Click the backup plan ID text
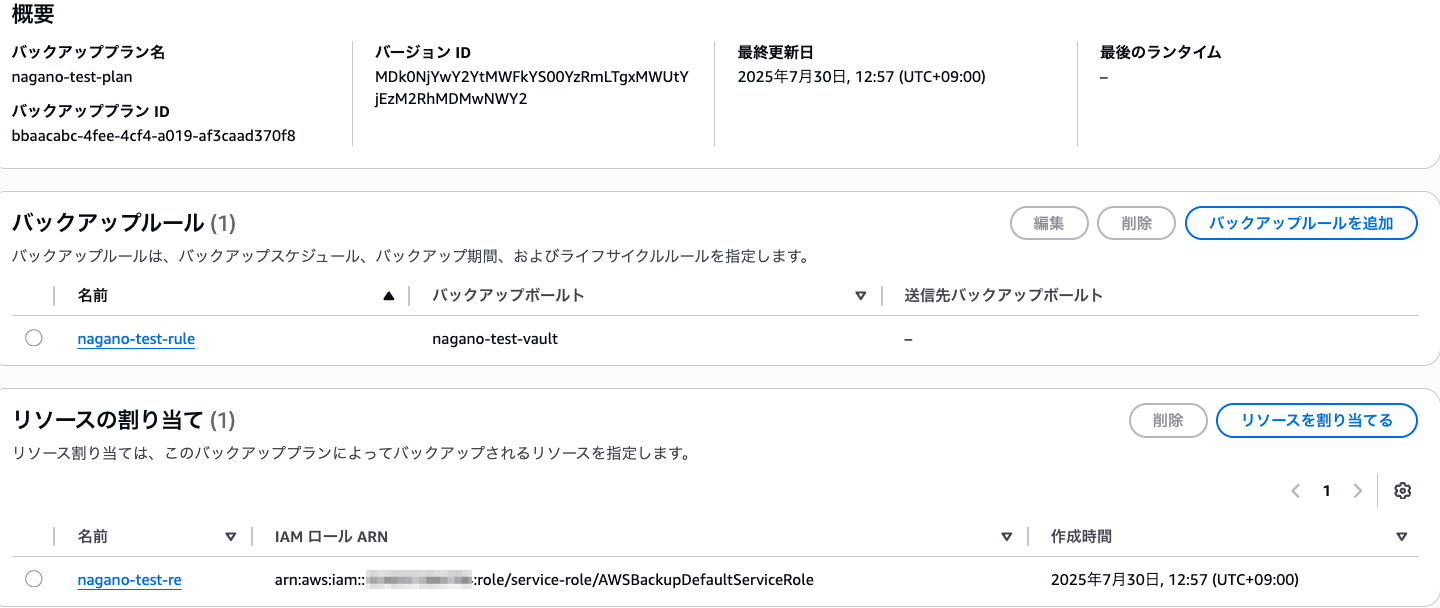Screen dimensions: 1440x608 tap(153, 136)
